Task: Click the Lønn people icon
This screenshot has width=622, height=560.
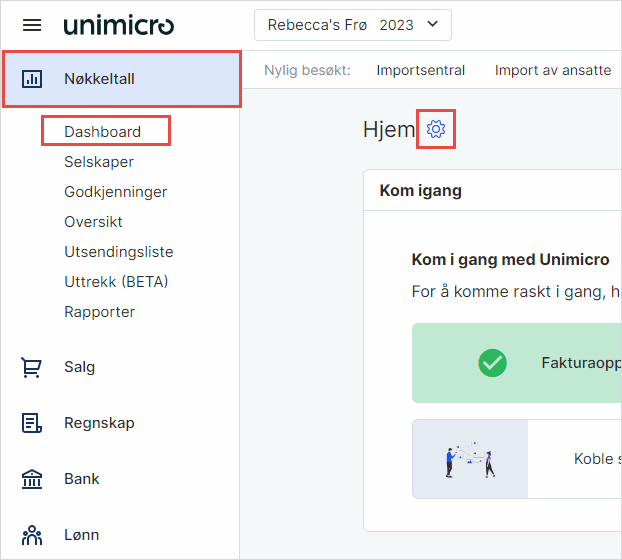Action: tap(32, 535)
